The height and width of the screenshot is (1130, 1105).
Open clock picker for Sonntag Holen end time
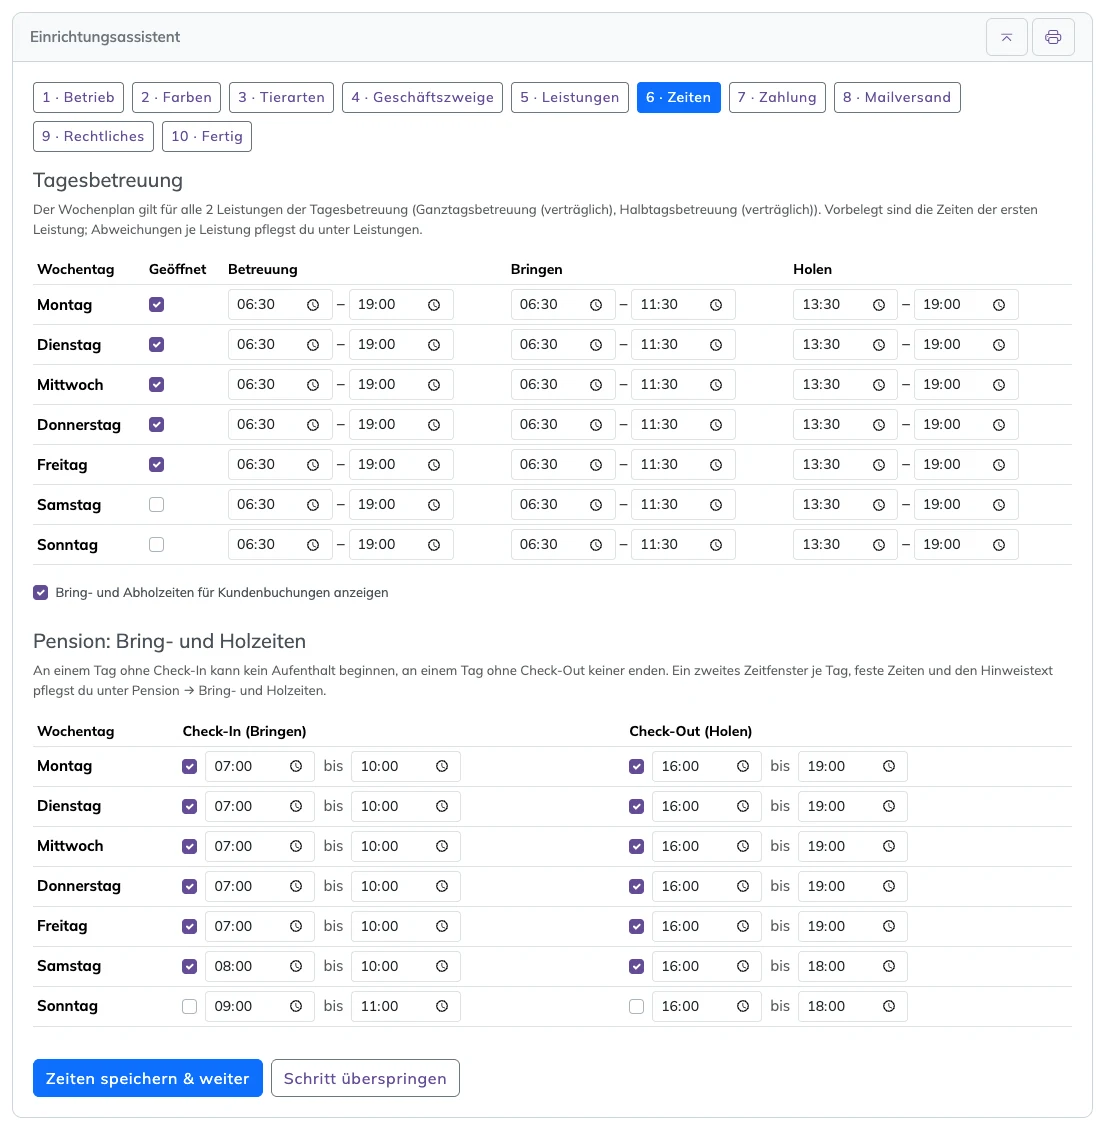[999, 545]
